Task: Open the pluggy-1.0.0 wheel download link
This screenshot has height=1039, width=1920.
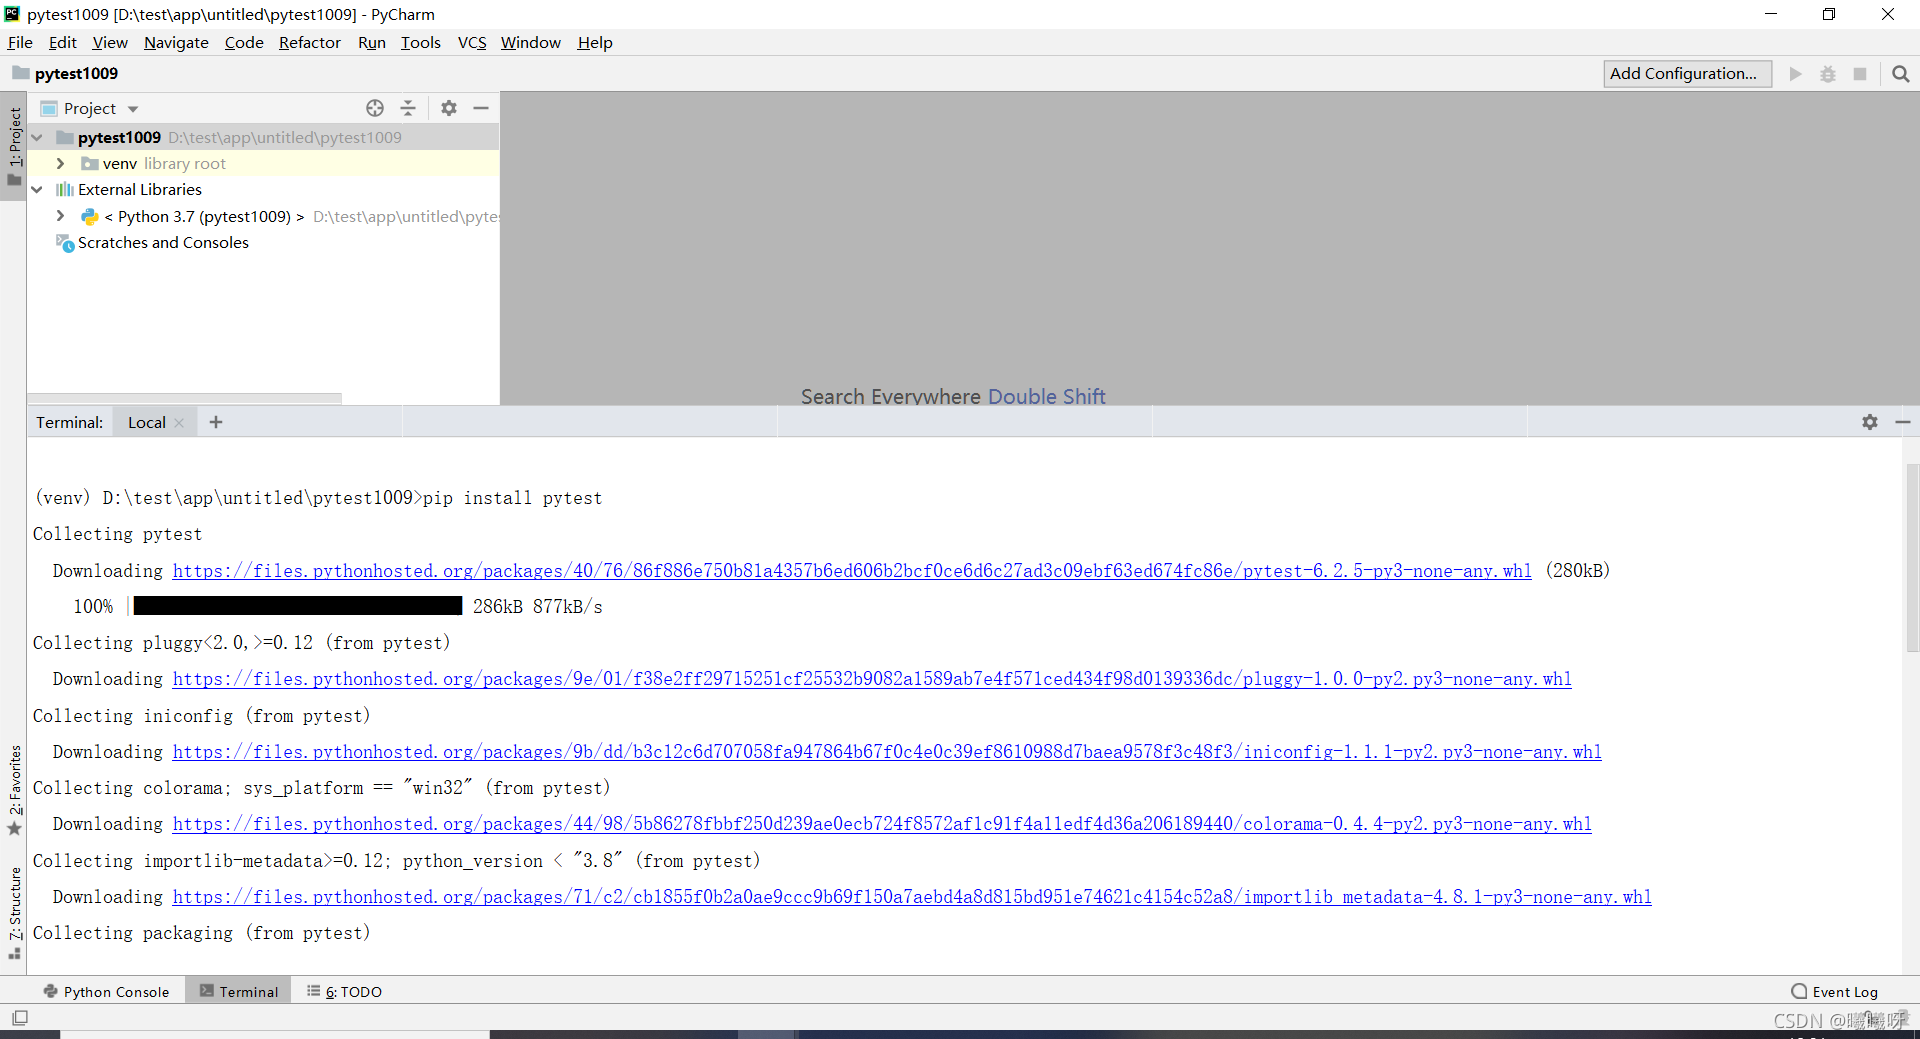Action: [872, 679]
